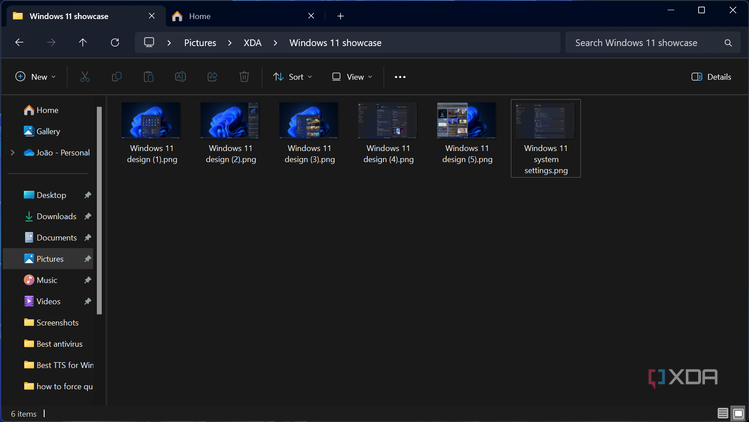749x422 pixels.
Task: Open the View dropdown
Action: pyautogui.click(x=352, y=77)
